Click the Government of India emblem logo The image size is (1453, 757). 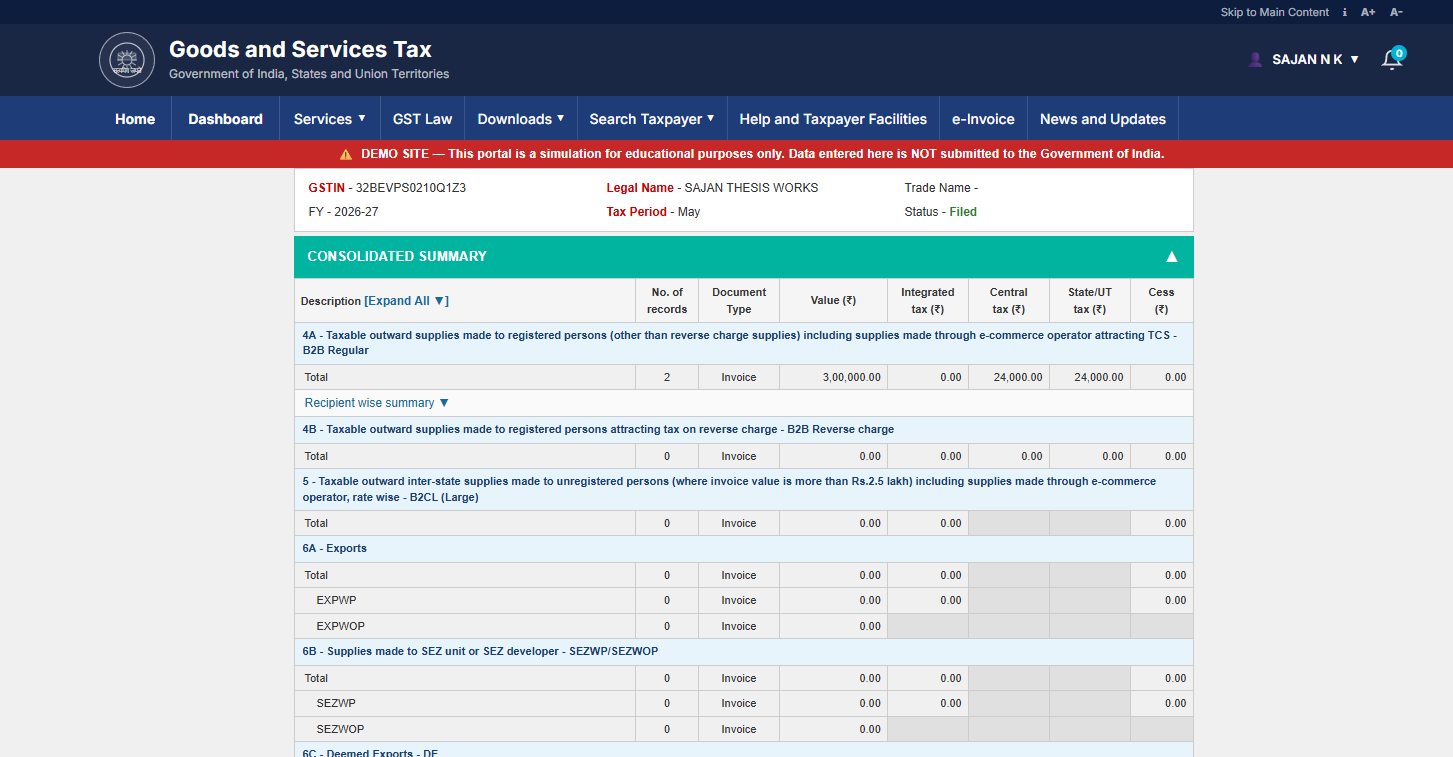point(127,60)
